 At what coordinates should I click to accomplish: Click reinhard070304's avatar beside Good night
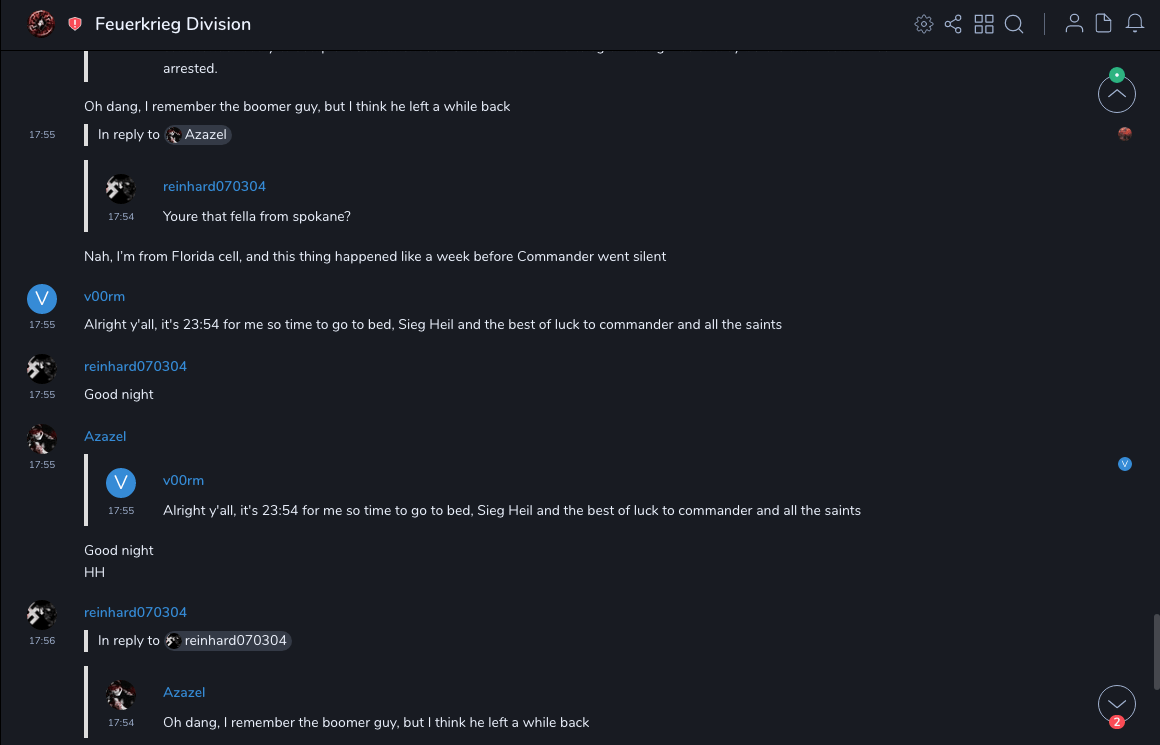coord(41,368)
